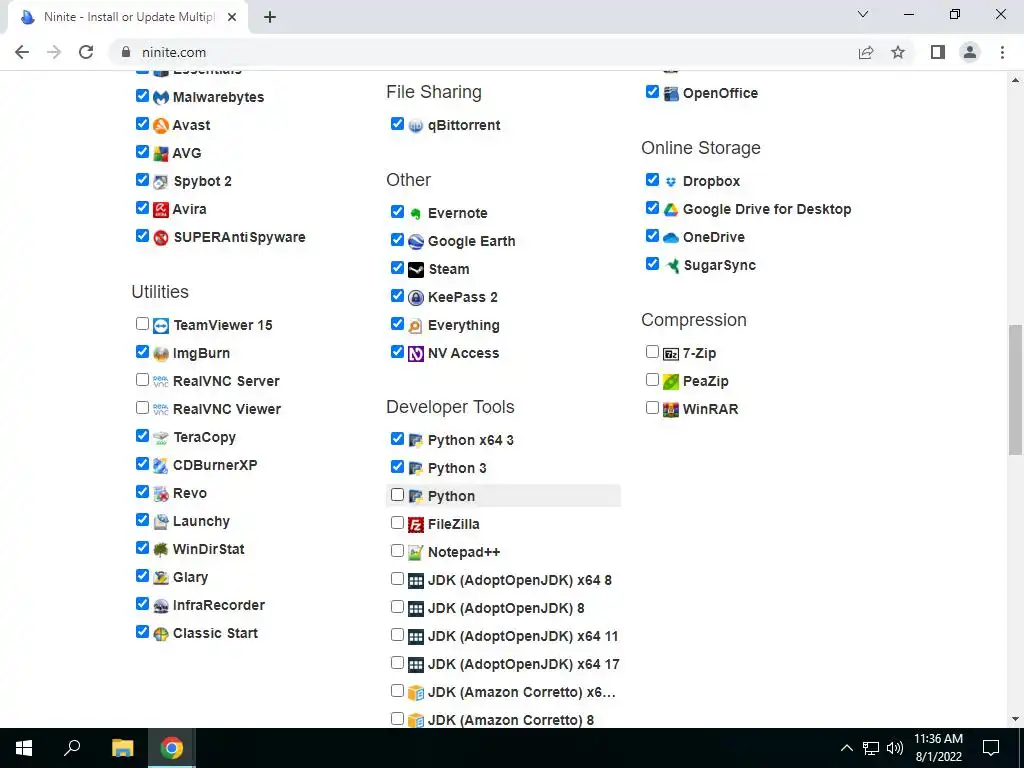Open Windows taskbar search
Image resolution: width=1024 pixels, height=768 pixels.
72,748
